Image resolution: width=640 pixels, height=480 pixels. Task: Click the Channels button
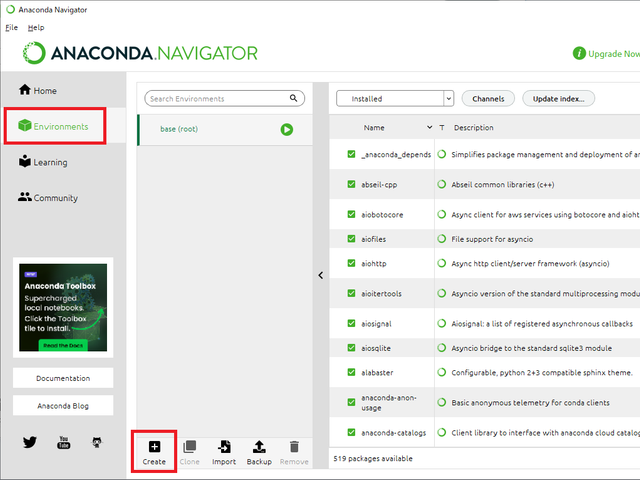pyautogui.click(x=488, y=98)
